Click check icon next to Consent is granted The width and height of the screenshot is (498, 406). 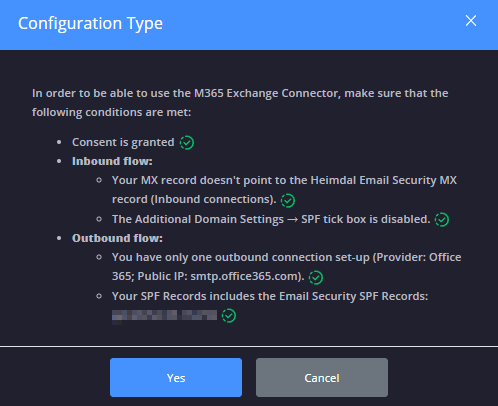[x=187, y=143]
